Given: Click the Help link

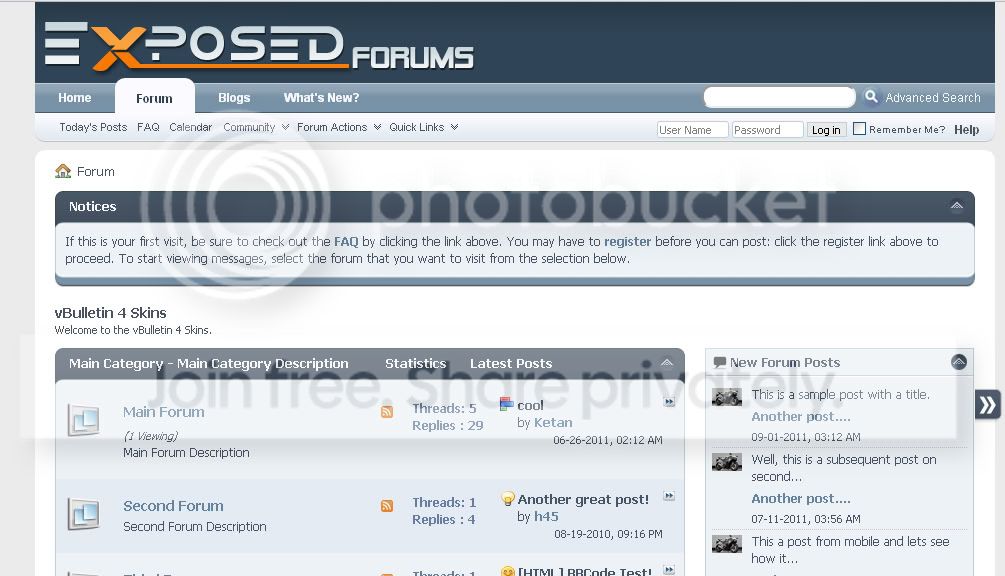Looking at the screenshot, I should click(x=967, y=129).
